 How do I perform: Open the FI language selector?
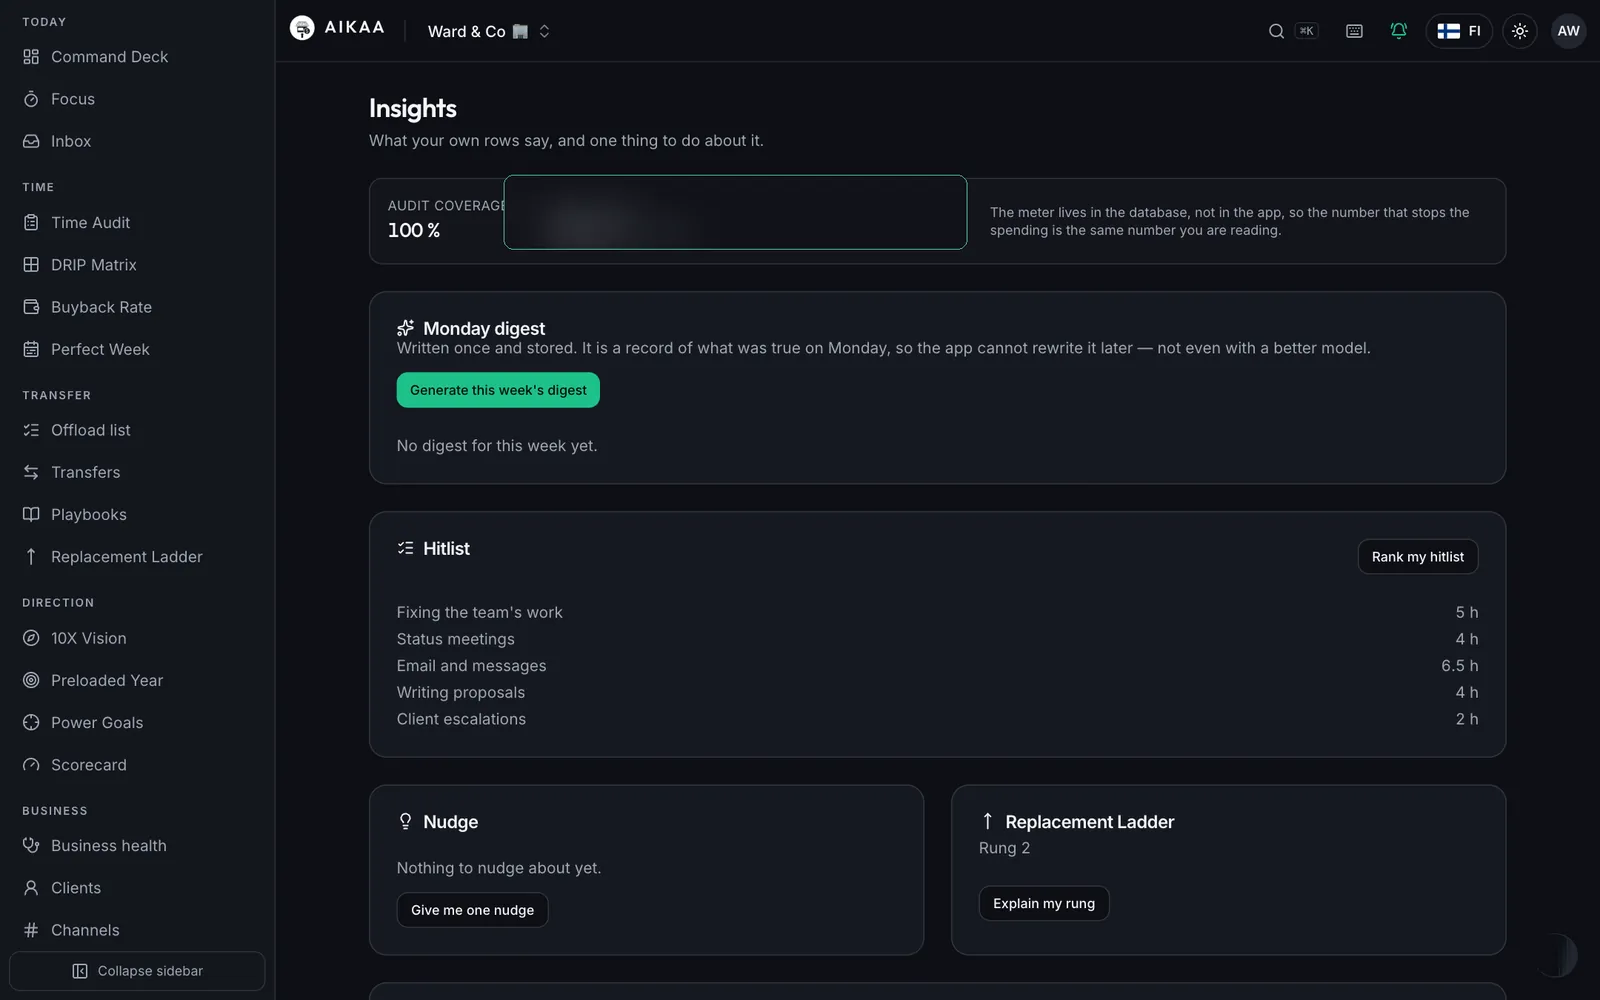pos(1459,31)
